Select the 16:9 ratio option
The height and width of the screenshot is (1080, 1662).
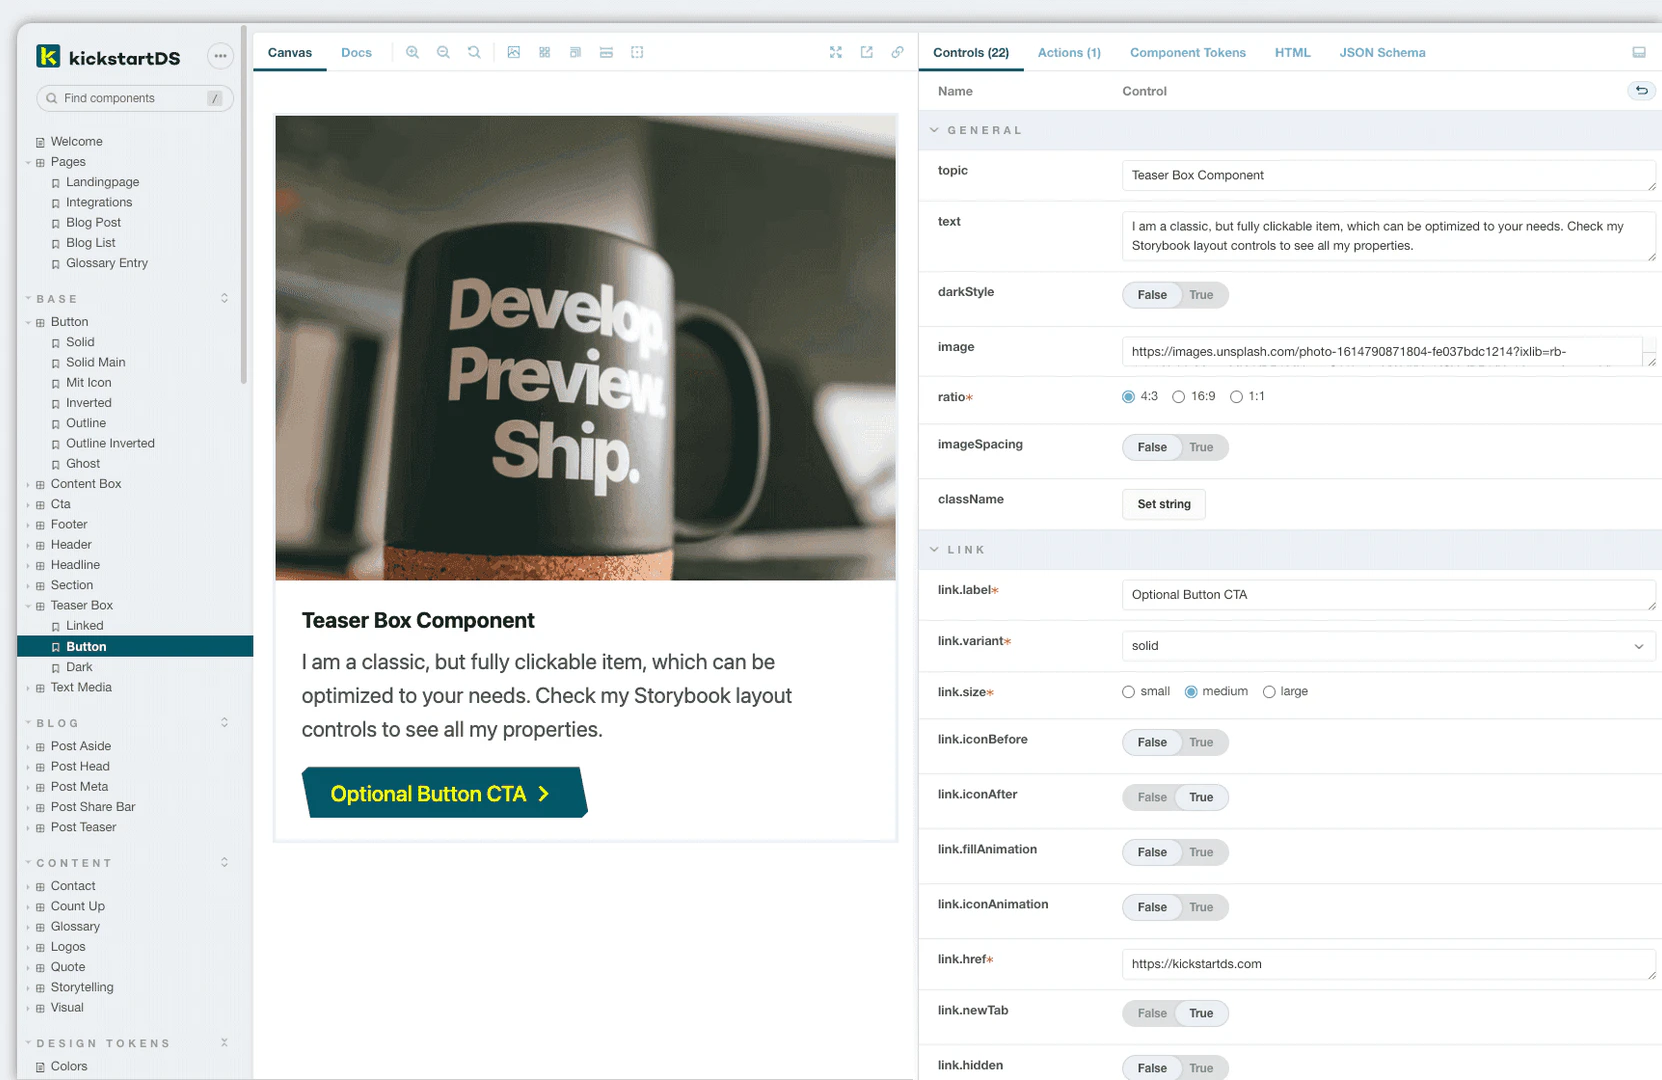pos(1180,397)
